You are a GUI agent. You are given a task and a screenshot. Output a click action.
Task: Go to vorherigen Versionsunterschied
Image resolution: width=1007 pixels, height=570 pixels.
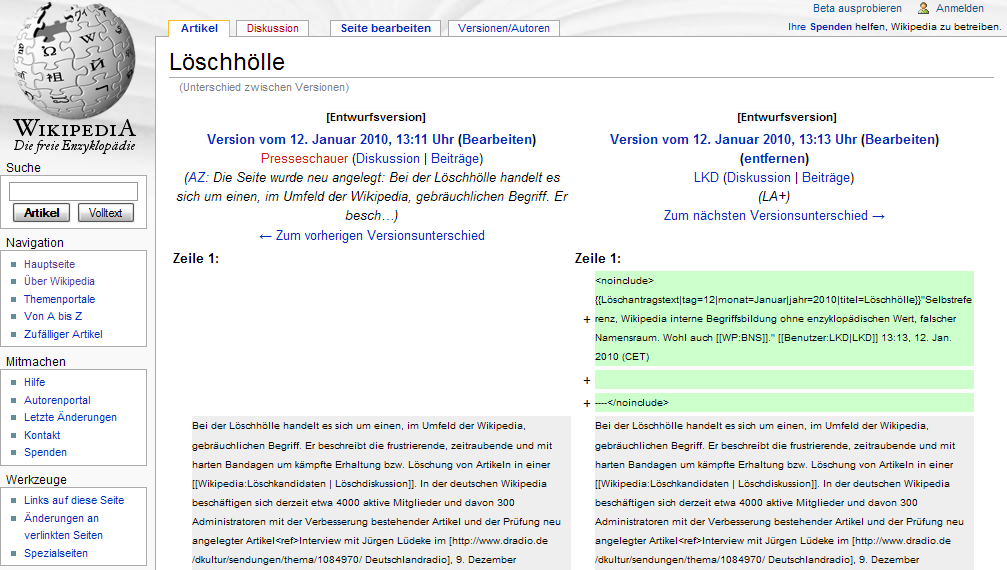coord(372,236)
